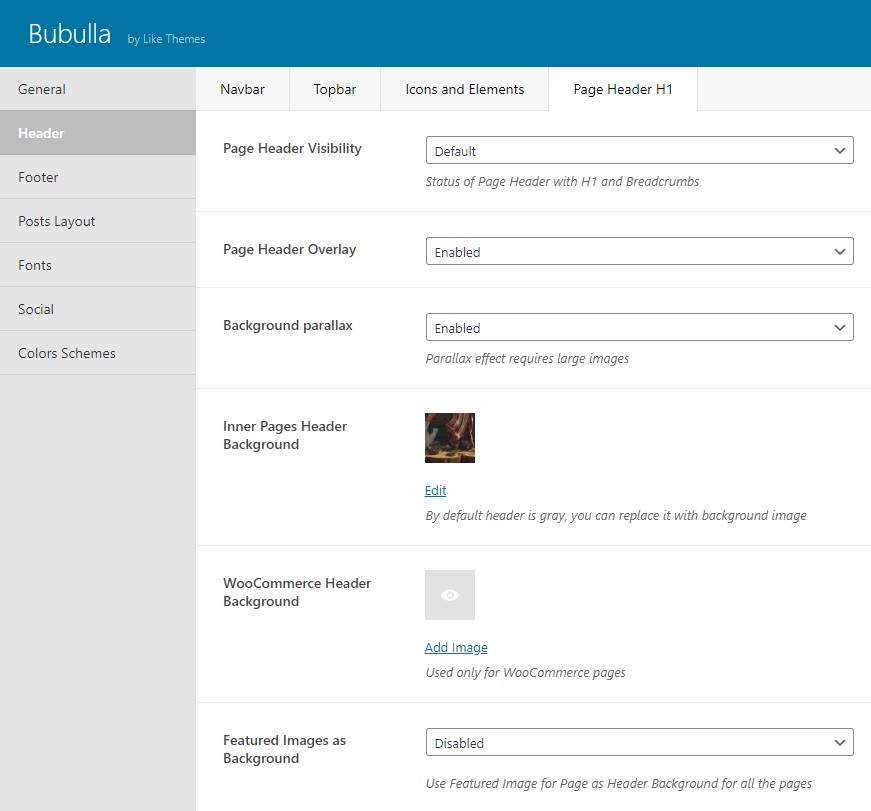Open the Icons and Elements tab

coord(464,89)
